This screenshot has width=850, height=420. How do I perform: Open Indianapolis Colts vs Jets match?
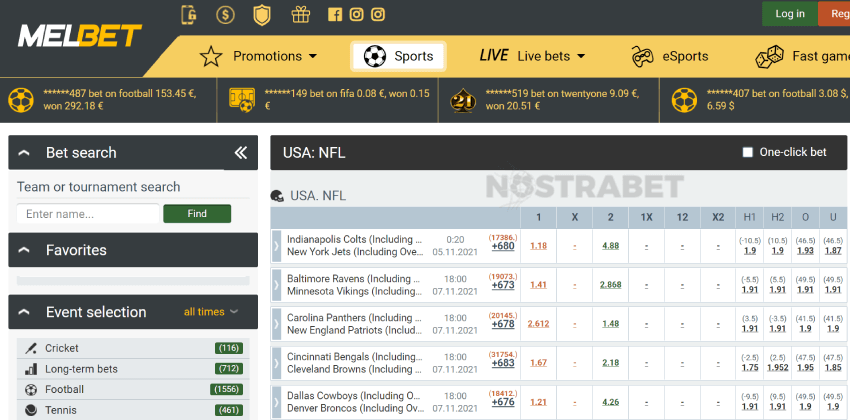[x=355, y=245]
